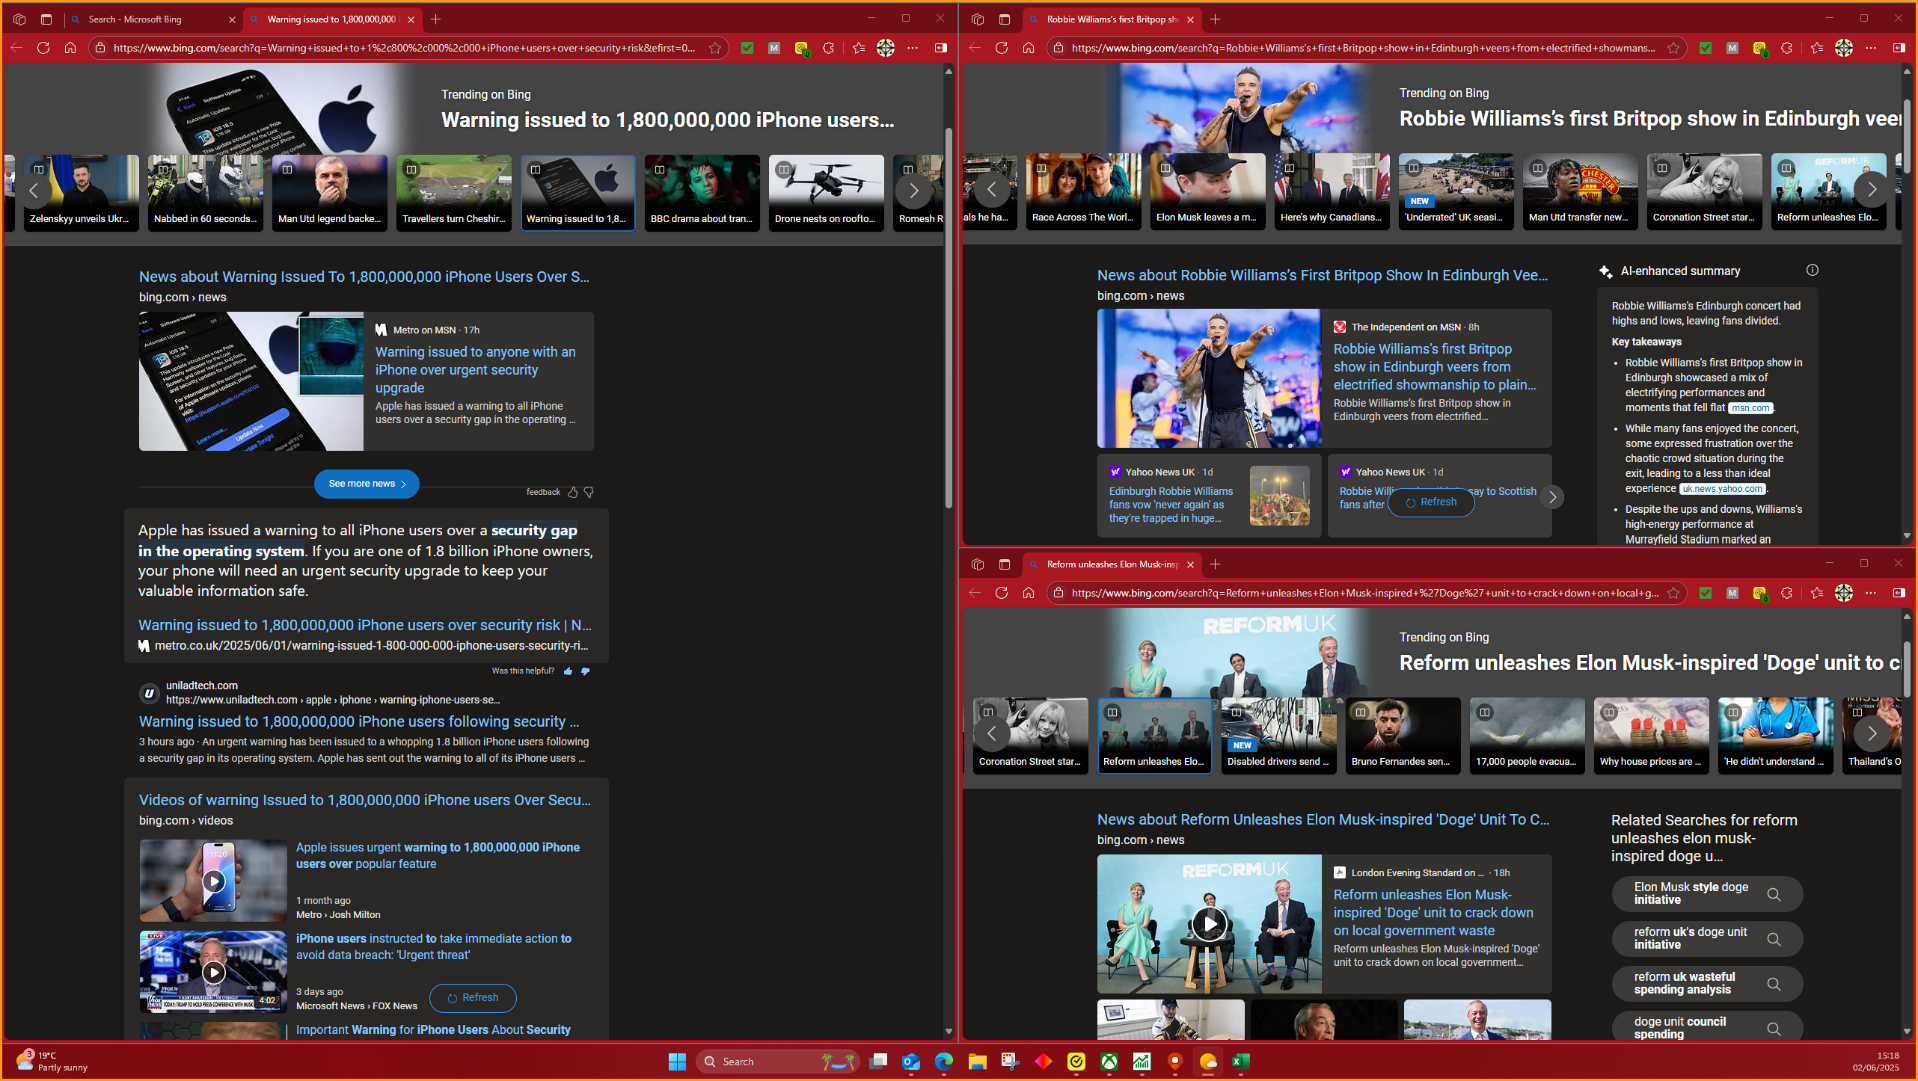Open Robbie Williams's first Britpop Independent article

tap(1434, 367)
